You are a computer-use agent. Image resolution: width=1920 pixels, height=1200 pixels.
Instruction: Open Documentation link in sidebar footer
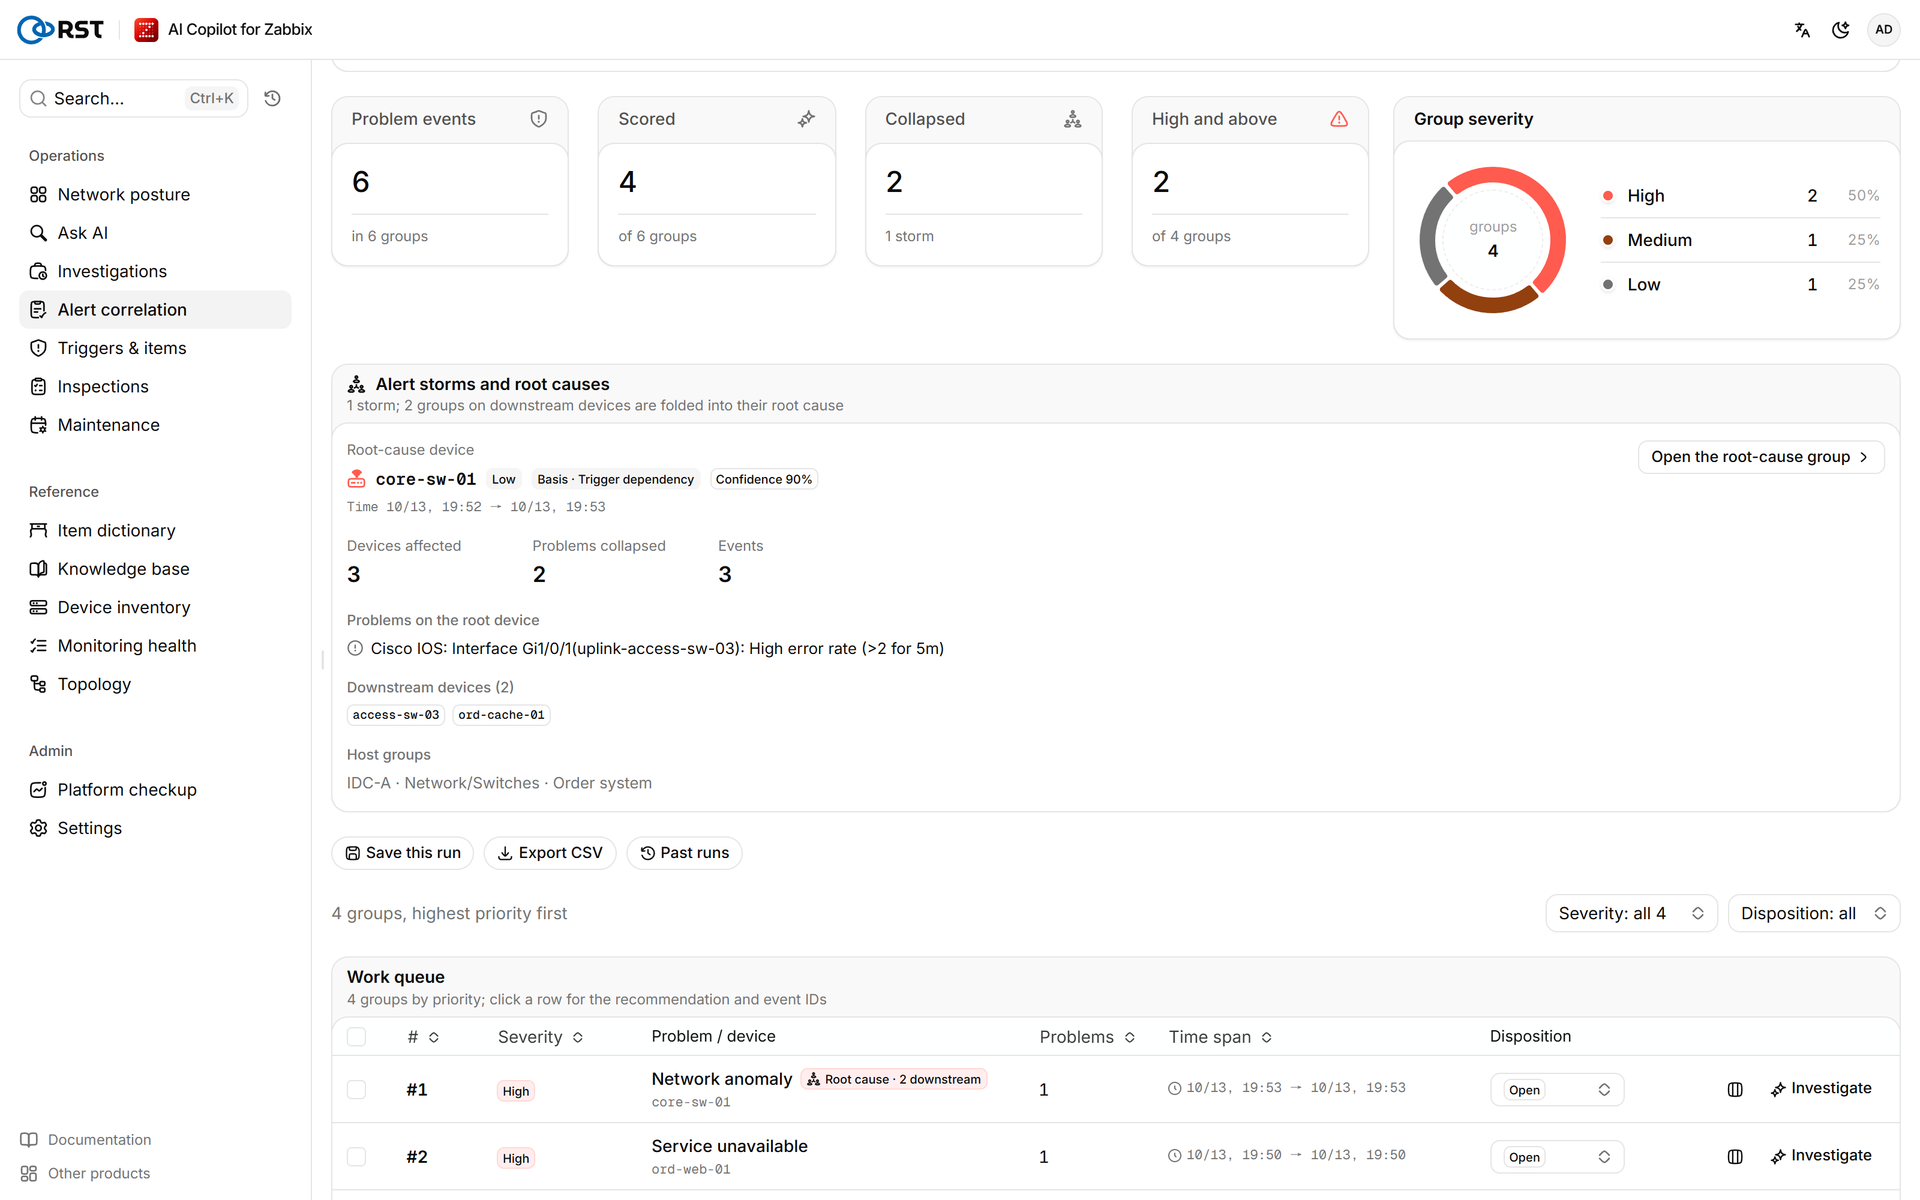86,1140
